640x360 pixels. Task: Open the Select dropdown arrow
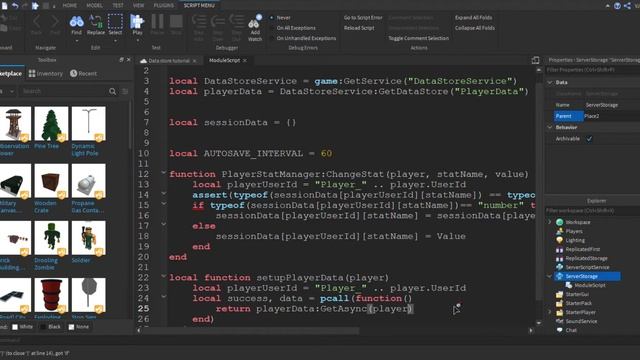pyautogui.click(x=115, y=41)
